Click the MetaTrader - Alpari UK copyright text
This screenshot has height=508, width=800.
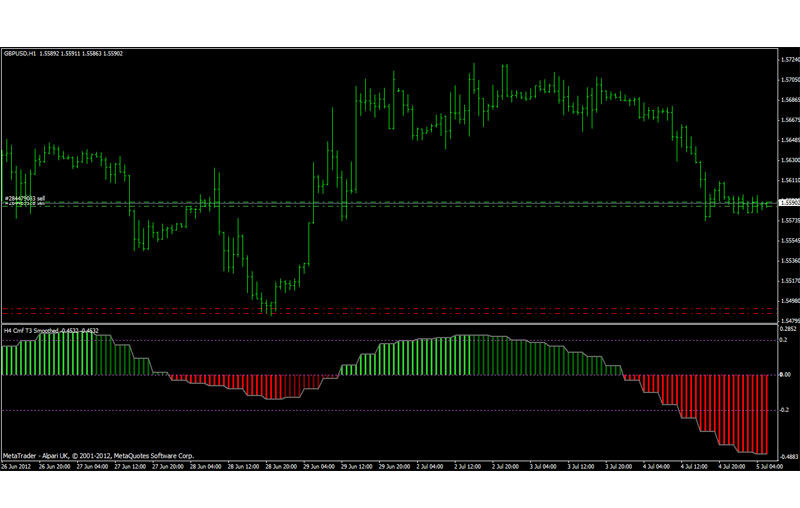click(98, 456)
